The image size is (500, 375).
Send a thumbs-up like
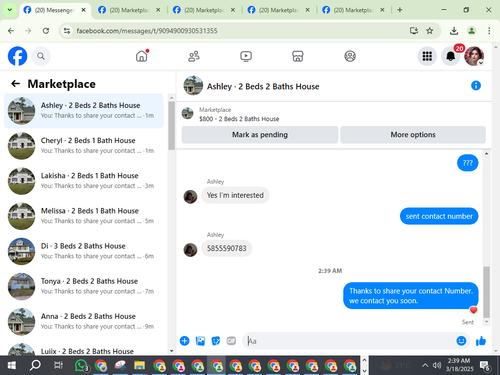pyautogui.click(x=481, y=341)
